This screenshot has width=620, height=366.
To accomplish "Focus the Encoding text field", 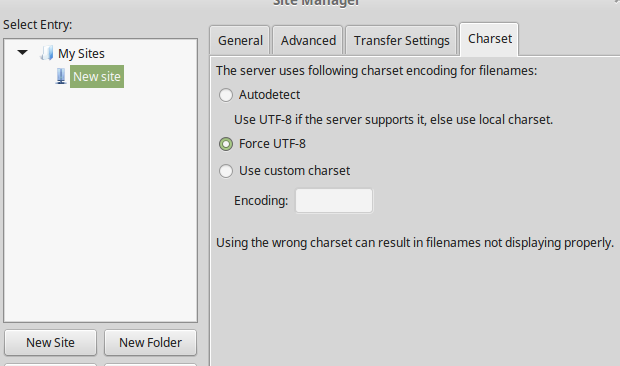I will (x=334, y=200).
